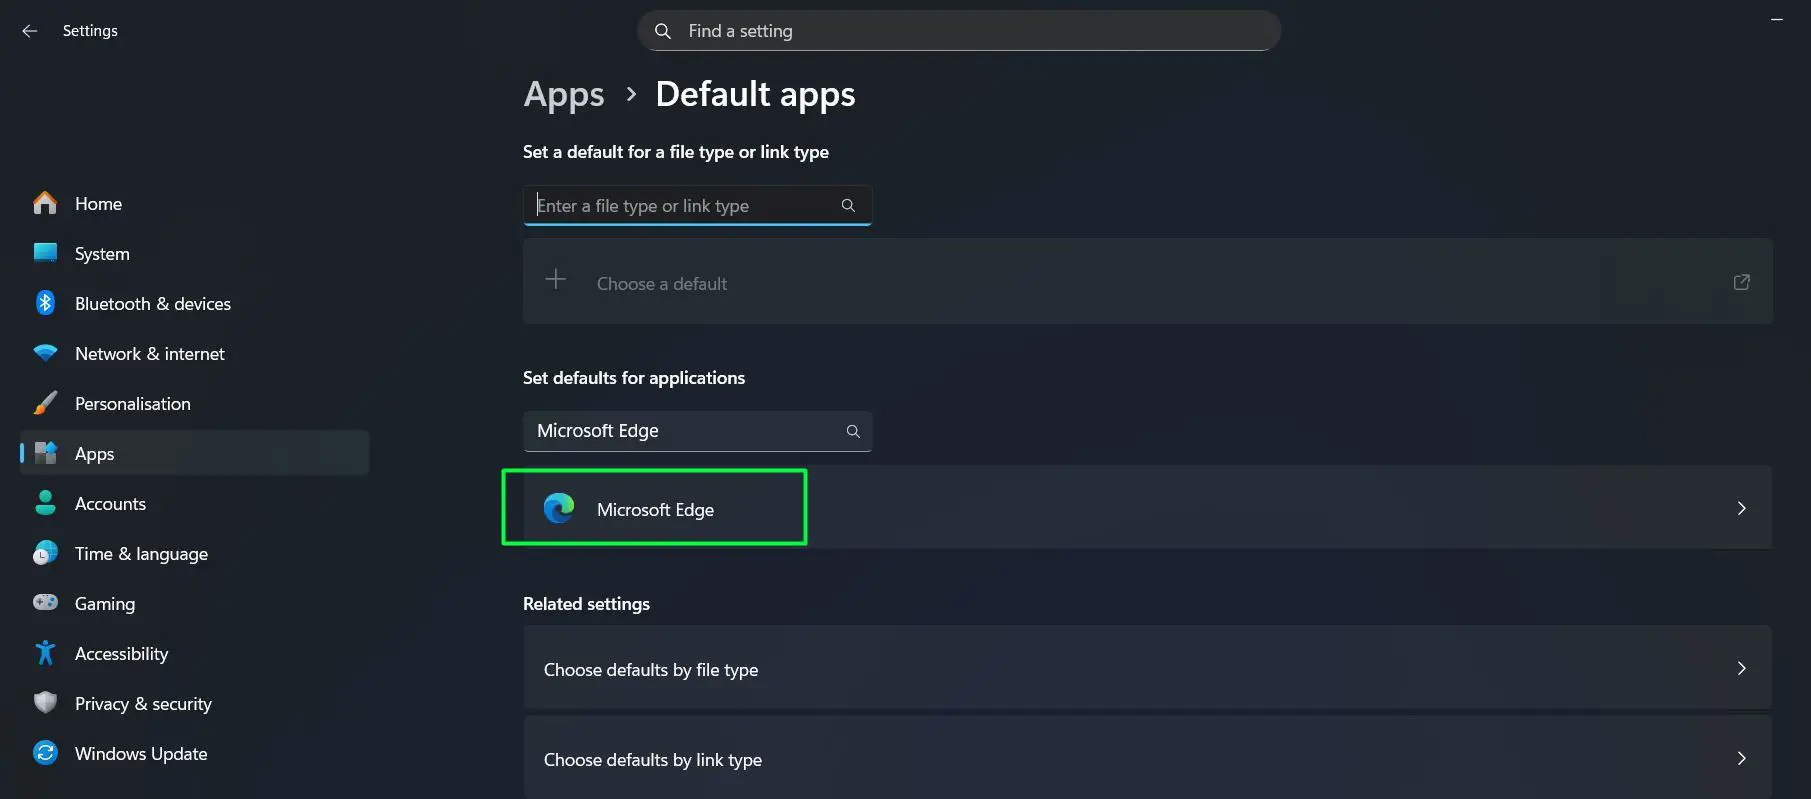Click the Accessibility icon
The height and width of the screenshot is (799, 1811).
[x=45, y=653]
